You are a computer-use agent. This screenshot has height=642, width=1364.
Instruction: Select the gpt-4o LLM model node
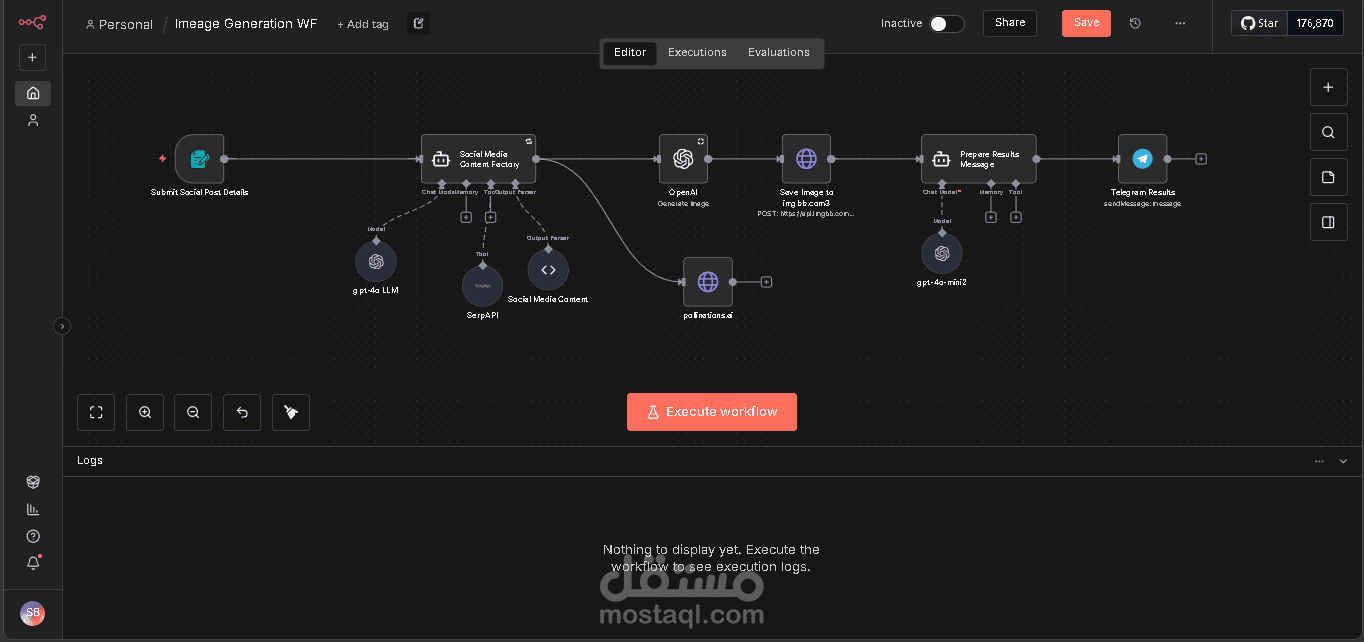click(376, 262)
